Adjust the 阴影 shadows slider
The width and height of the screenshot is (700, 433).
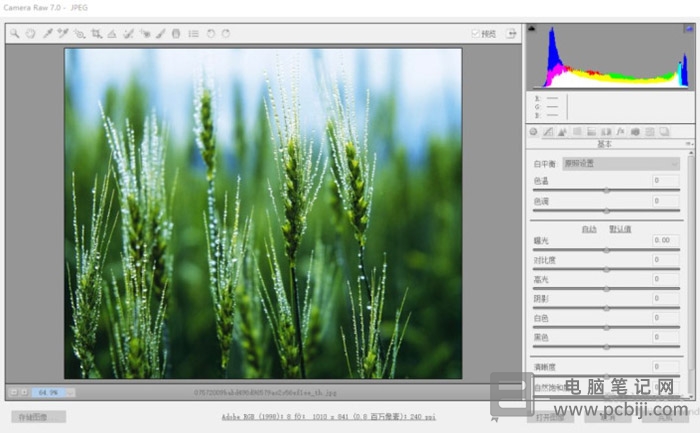(x=606, y=308)
